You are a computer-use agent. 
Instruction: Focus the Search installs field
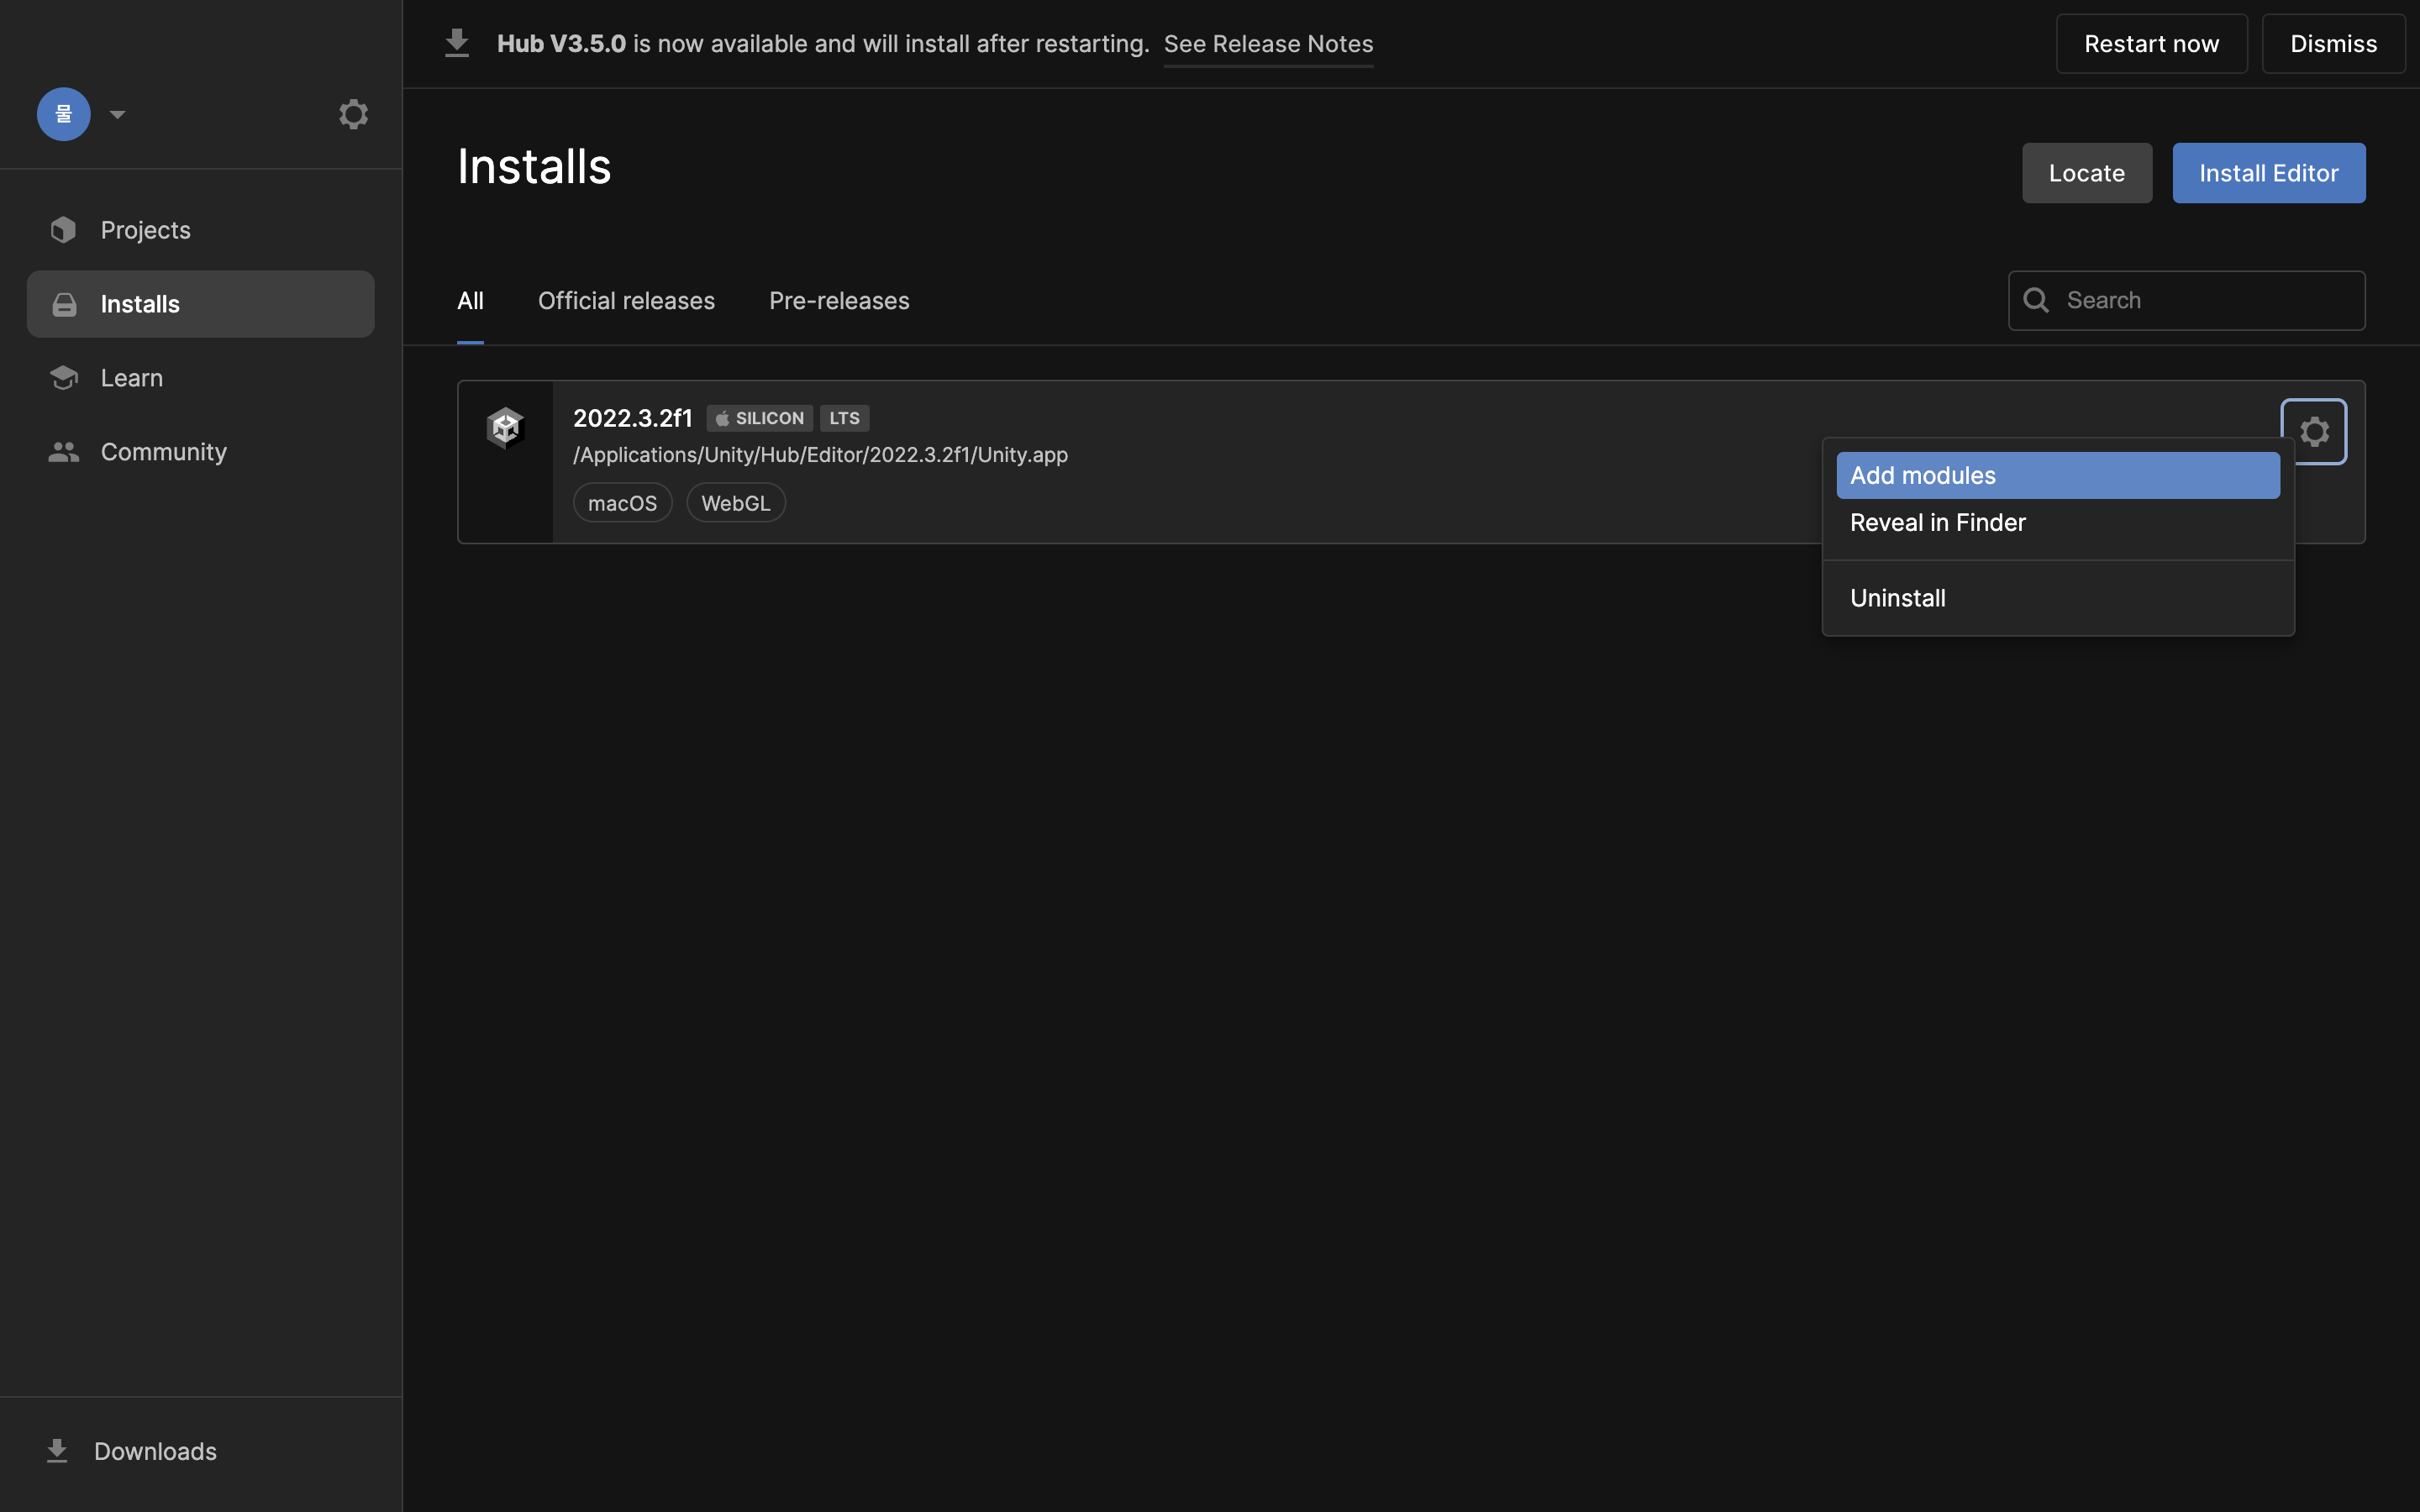click(2186, 300)
